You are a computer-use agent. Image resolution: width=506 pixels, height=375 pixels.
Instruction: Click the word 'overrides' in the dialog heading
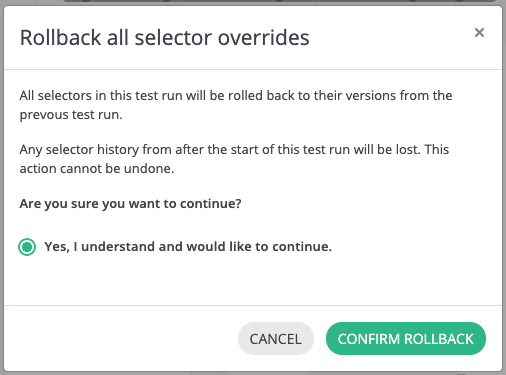coord(264,38)
